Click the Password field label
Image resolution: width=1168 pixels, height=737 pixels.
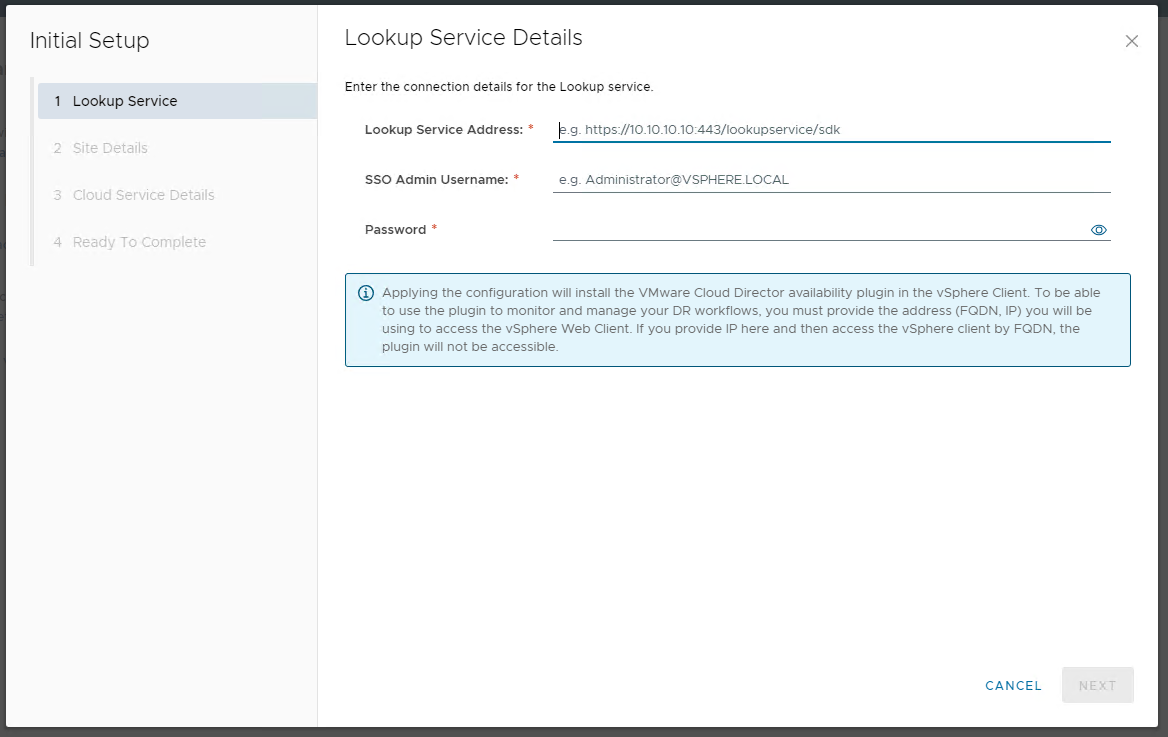[x=396, y=230]
